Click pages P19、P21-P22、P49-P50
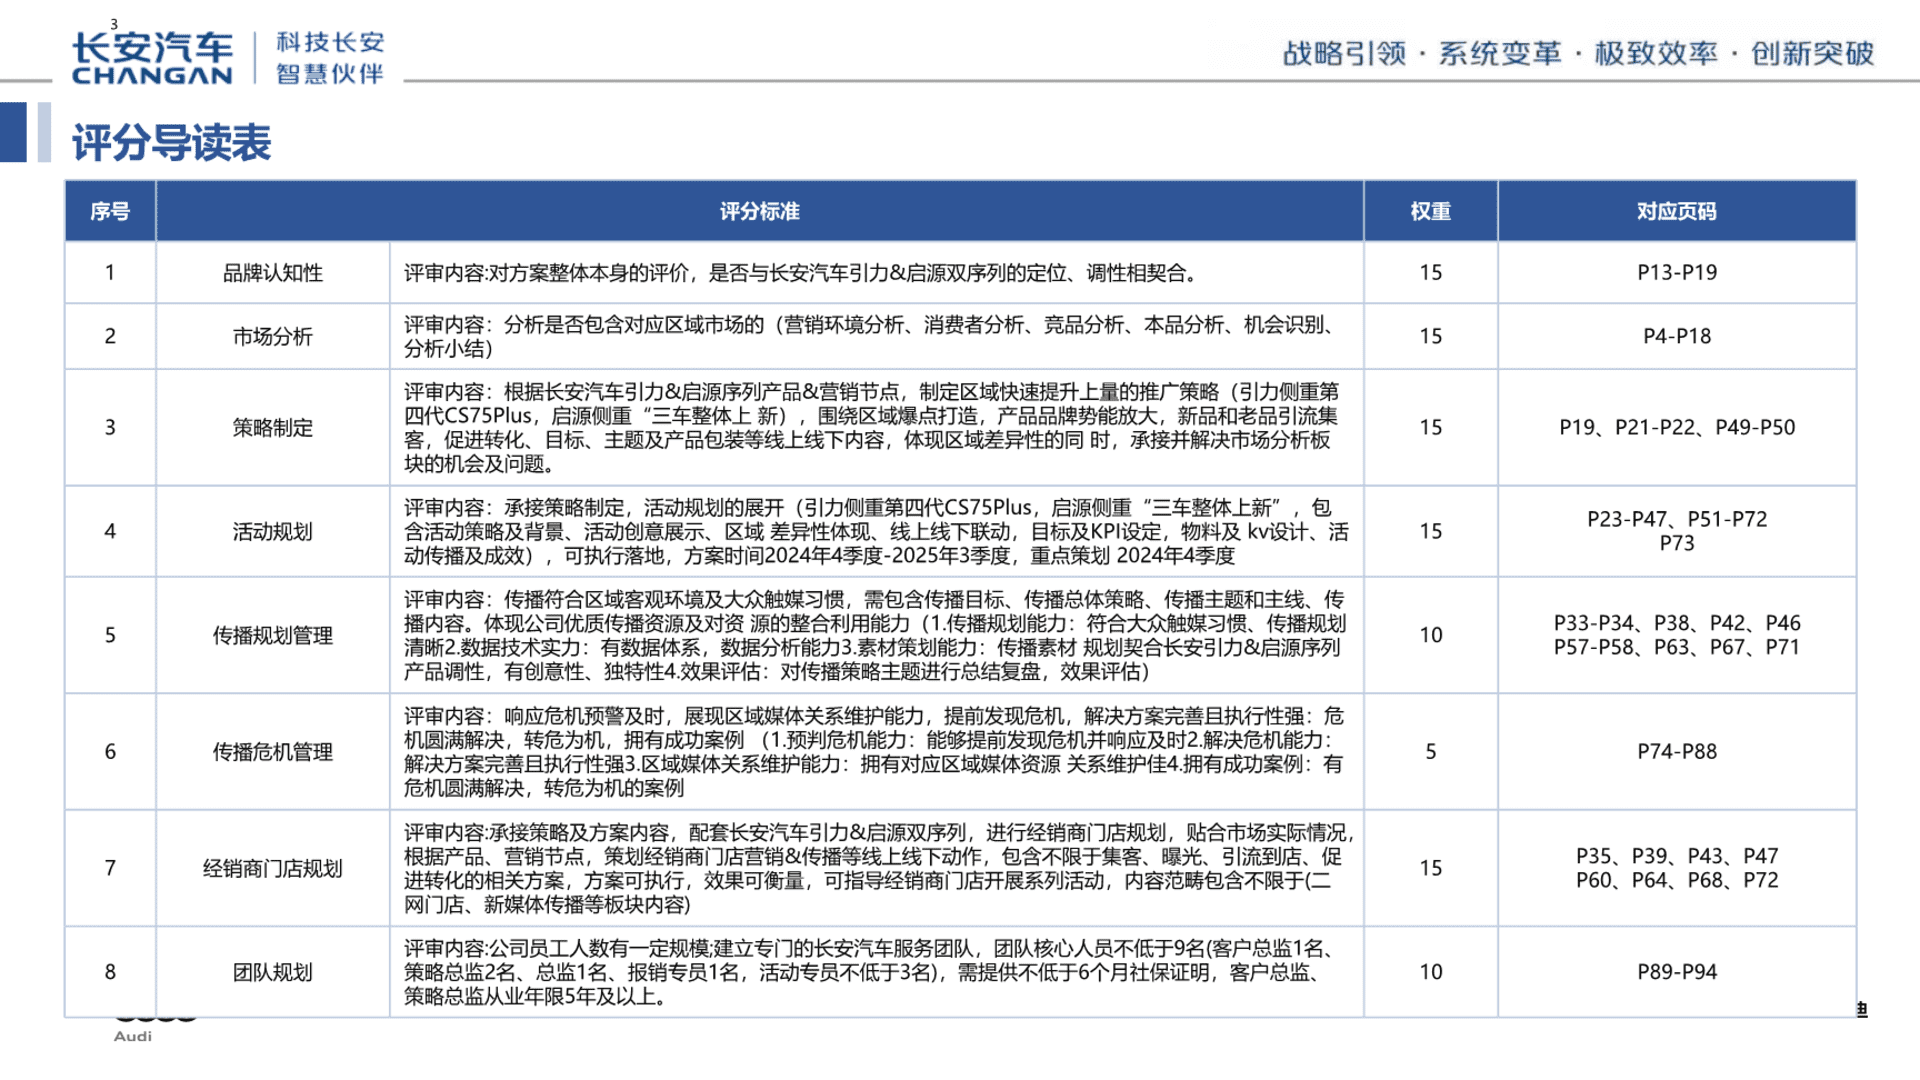This screenshot has height=1080, width=1920. (x=1677, y=427)
